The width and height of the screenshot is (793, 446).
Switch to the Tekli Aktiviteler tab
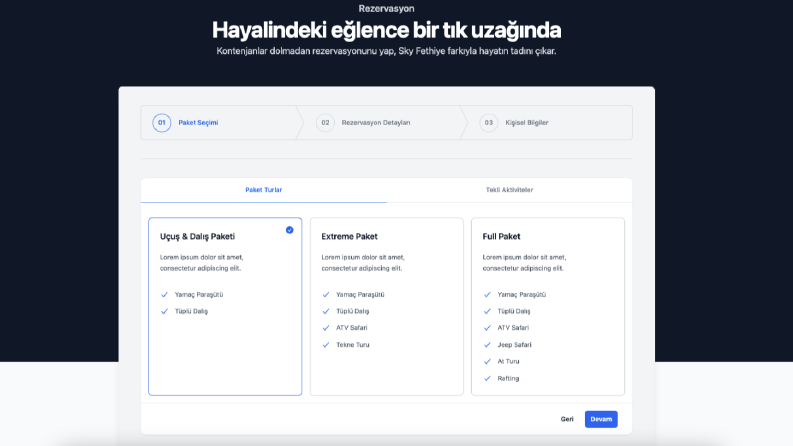[x=509, y=190]
